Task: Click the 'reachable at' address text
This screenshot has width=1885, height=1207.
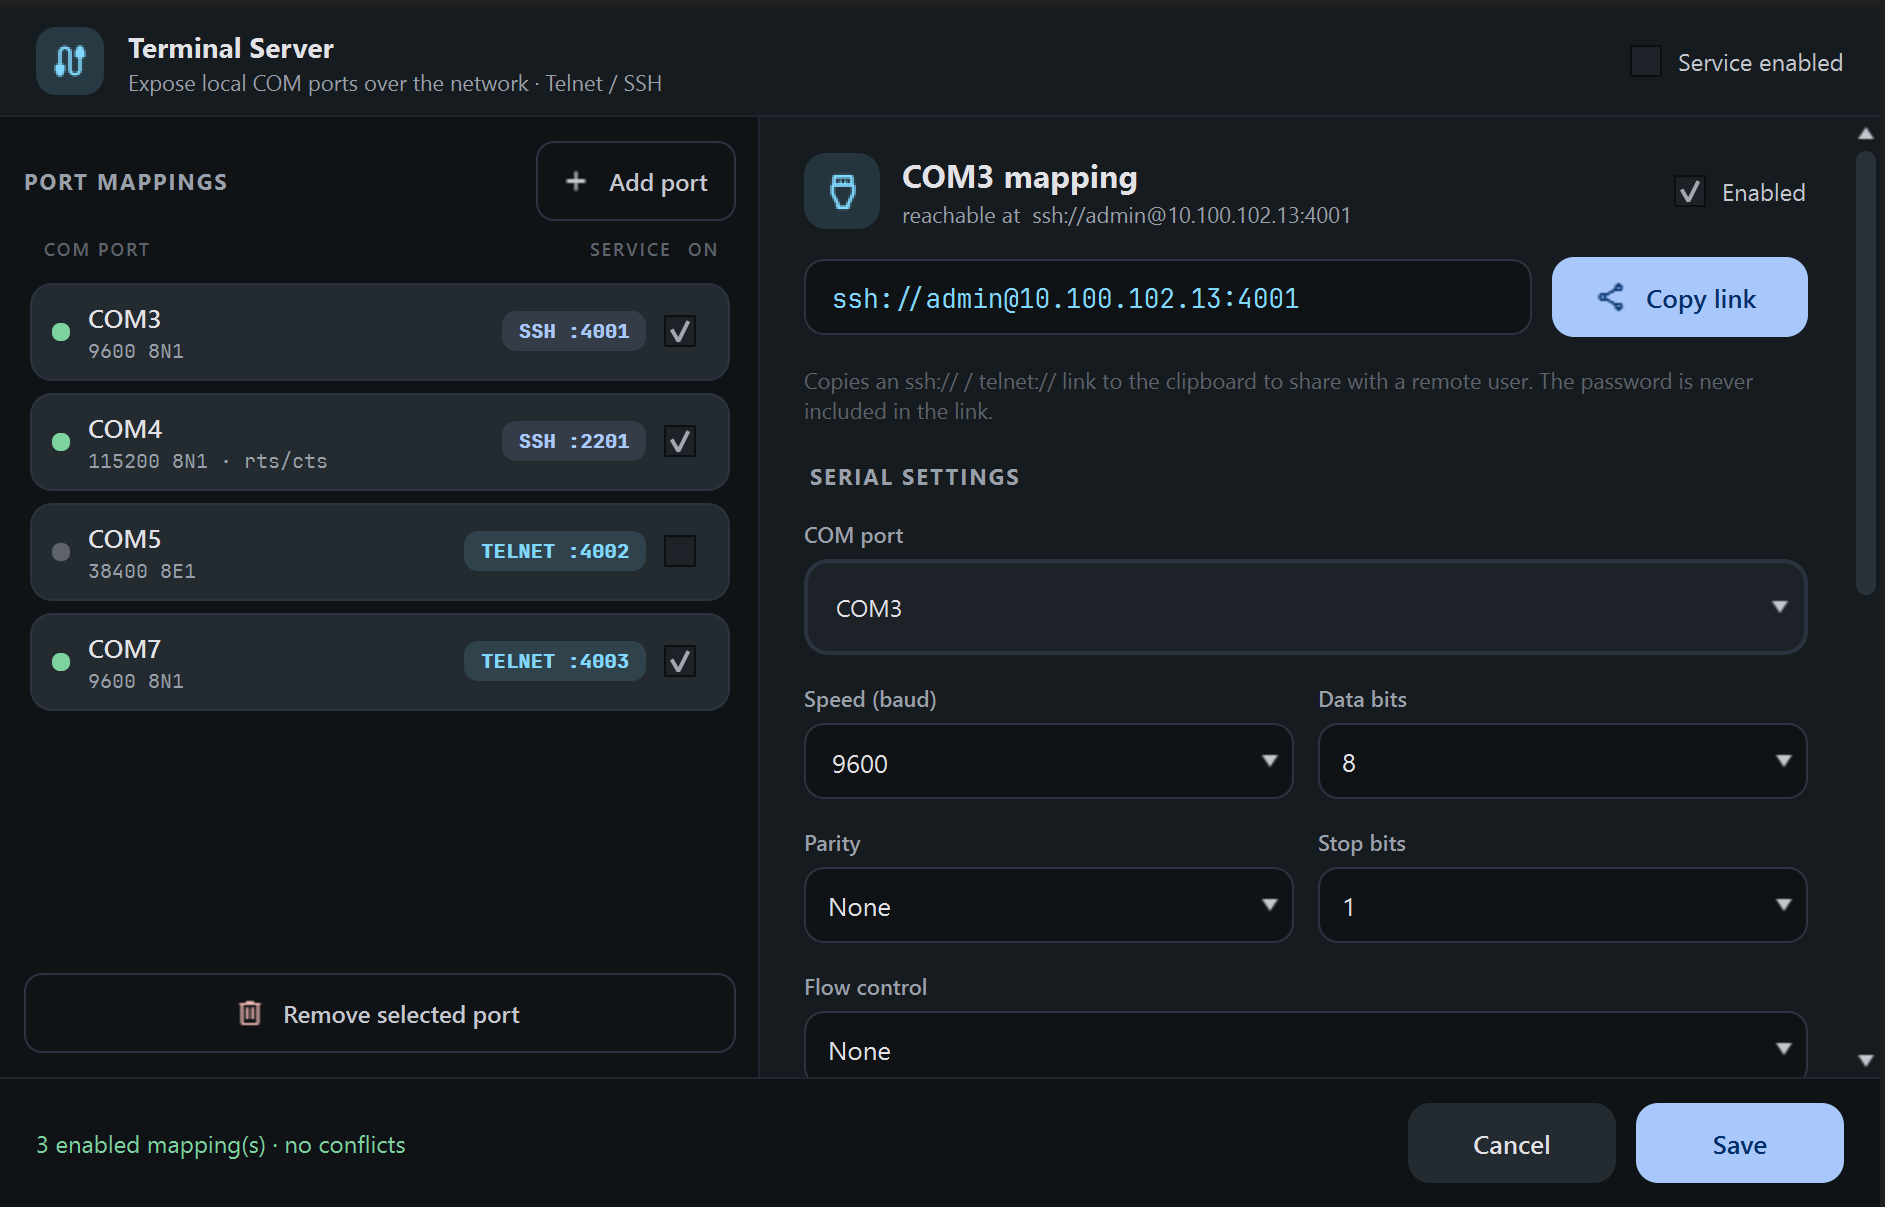Action: point(1126,215)
